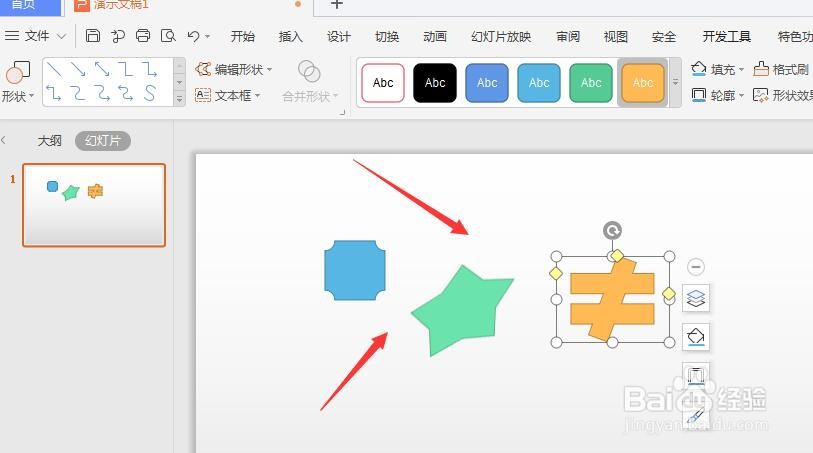Switch to the 大纲 outline pane tab
The width and height of the screenshot is (813, 453).
point(50,140)
